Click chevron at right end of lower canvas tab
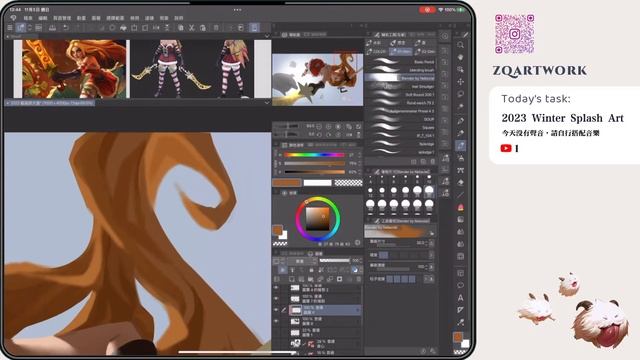 pos(267,103)
